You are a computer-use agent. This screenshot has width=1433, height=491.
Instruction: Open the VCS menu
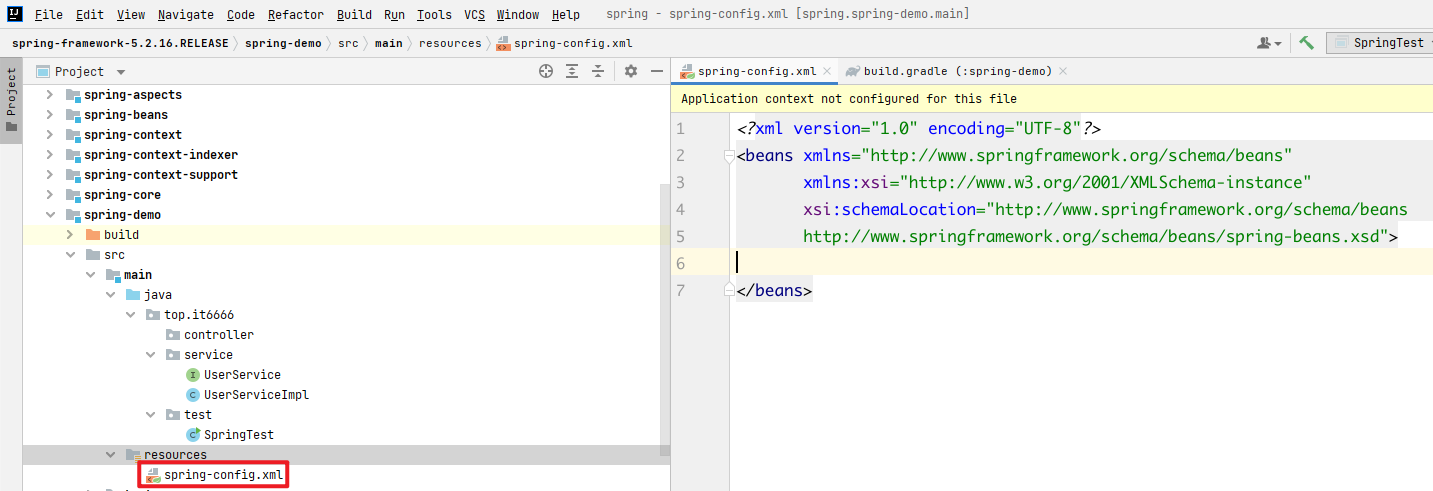pos(474,15)
